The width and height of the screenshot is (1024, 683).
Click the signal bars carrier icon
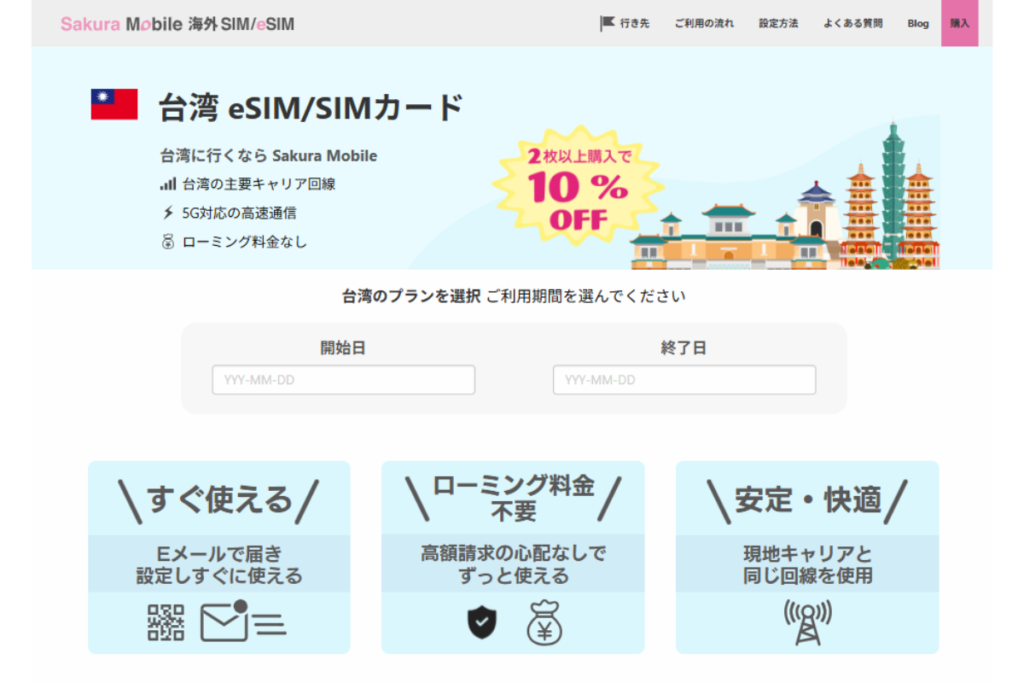[168, 184]
